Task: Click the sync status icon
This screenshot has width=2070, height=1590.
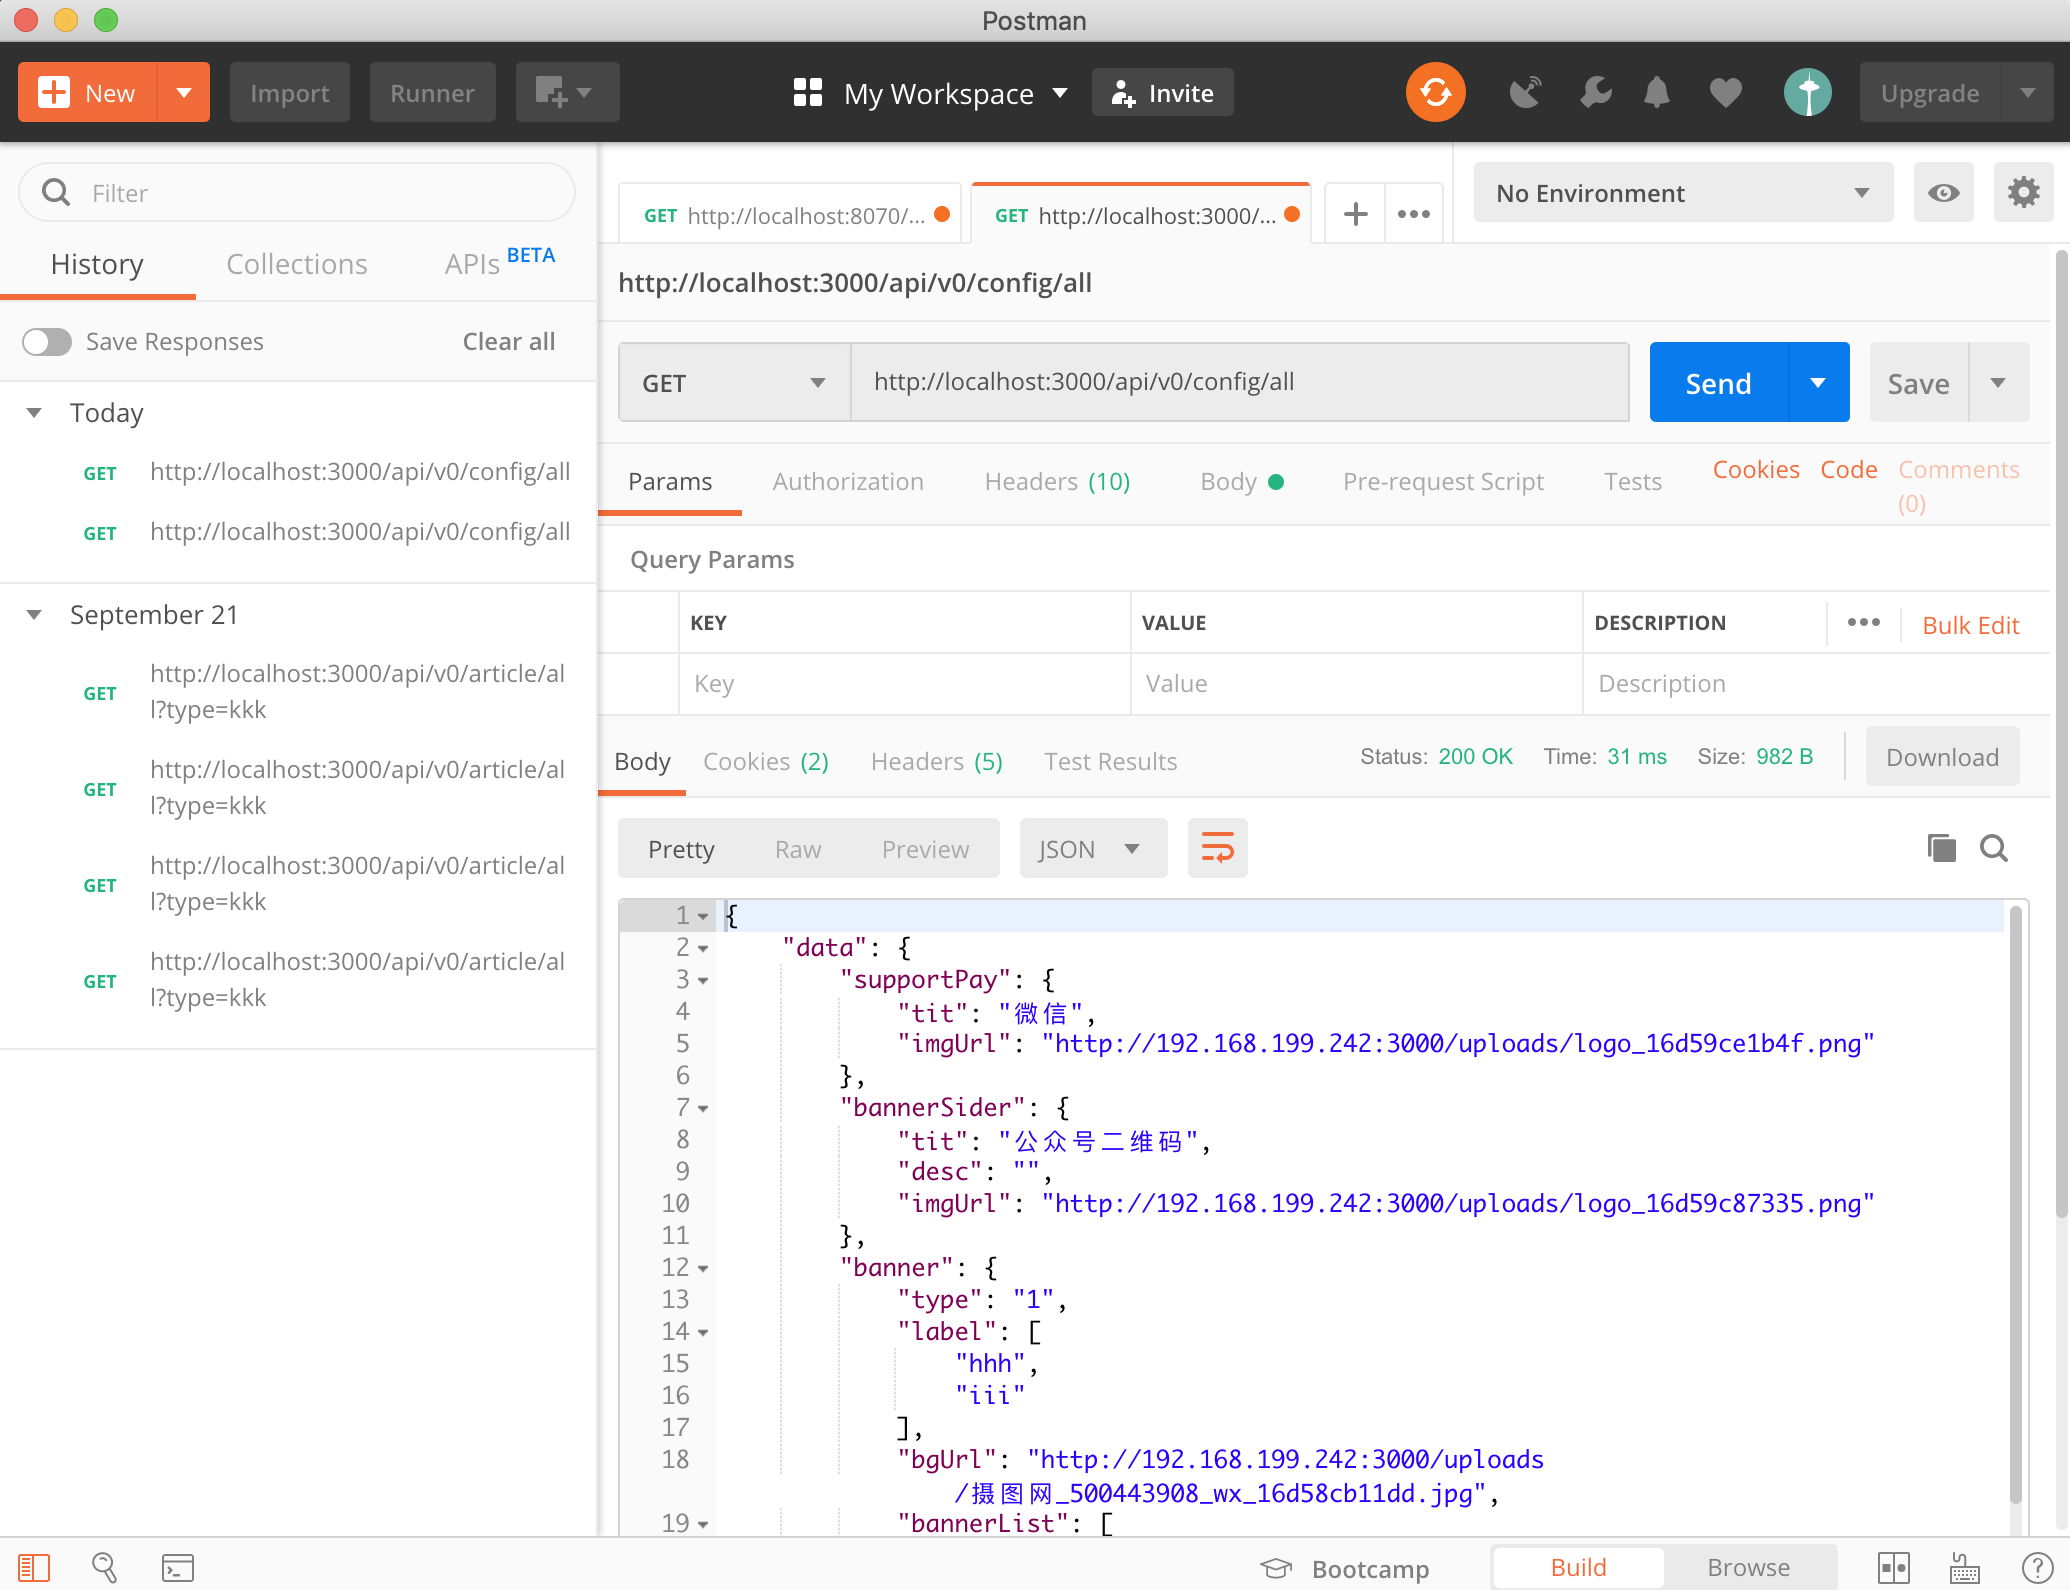Action: pyautogui.click(x=1435, y=92)
